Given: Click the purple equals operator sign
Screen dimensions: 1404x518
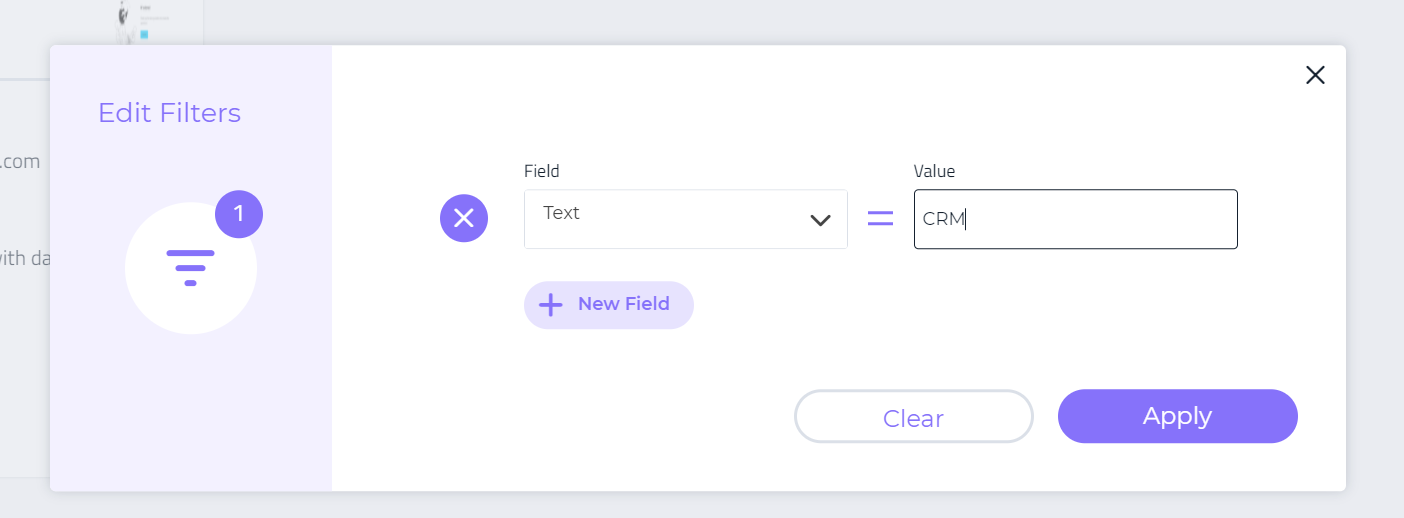Looking at the screenshot, I should pyautogui.click(x=880, y=218).
